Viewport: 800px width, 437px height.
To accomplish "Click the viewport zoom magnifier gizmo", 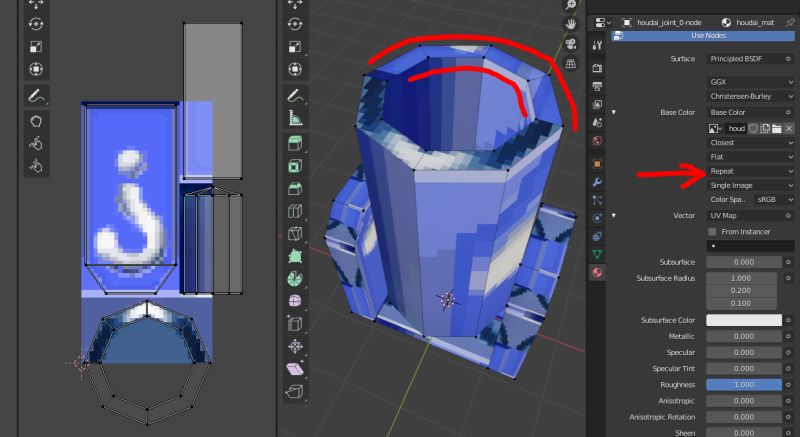I will click(x=570, y=5).
